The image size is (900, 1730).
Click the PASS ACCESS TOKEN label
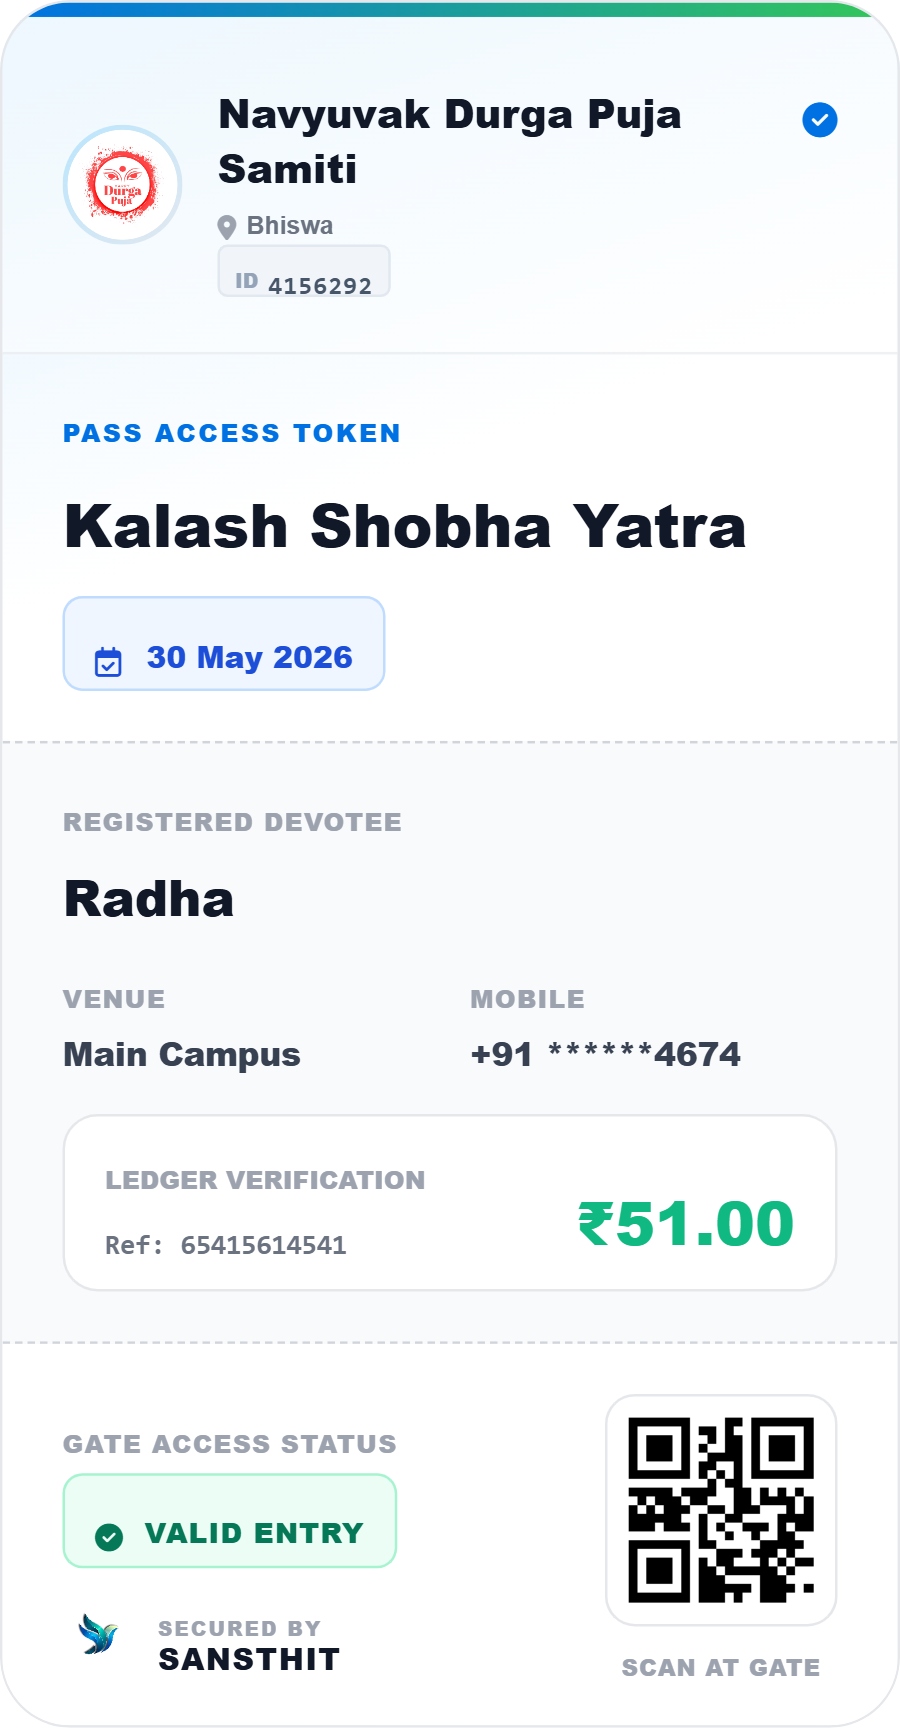tap(232, 433)
